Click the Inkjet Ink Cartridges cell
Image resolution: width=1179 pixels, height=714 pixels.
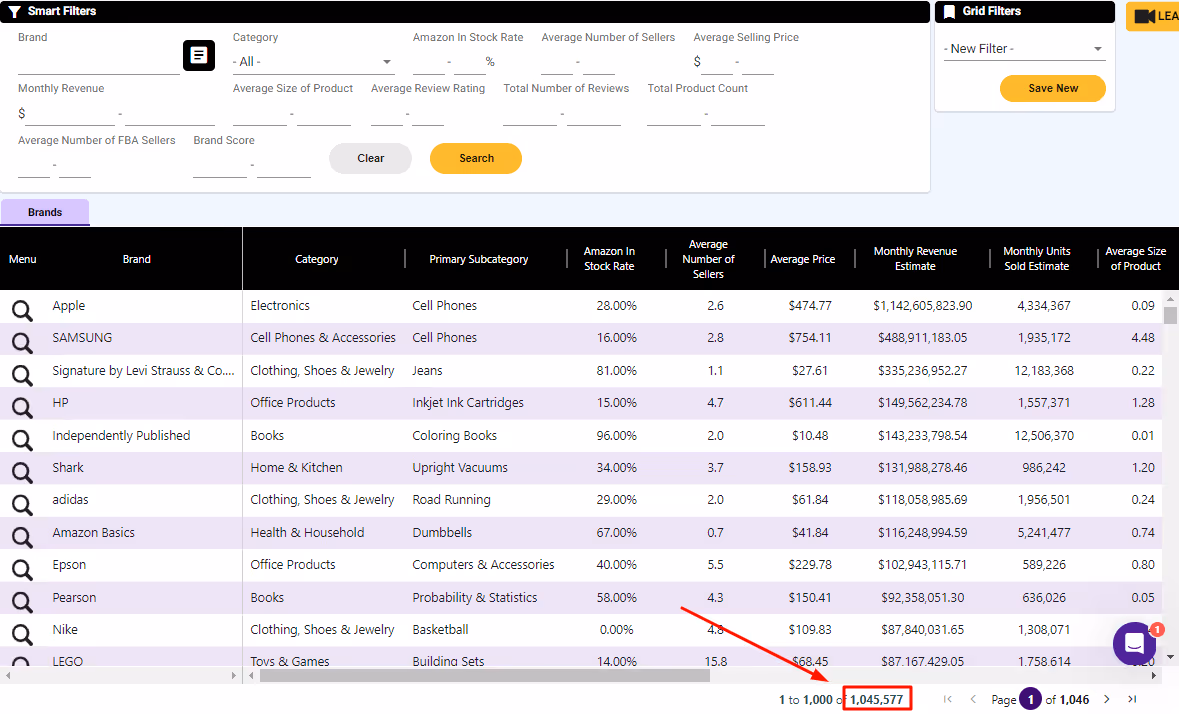pos(468,403)
